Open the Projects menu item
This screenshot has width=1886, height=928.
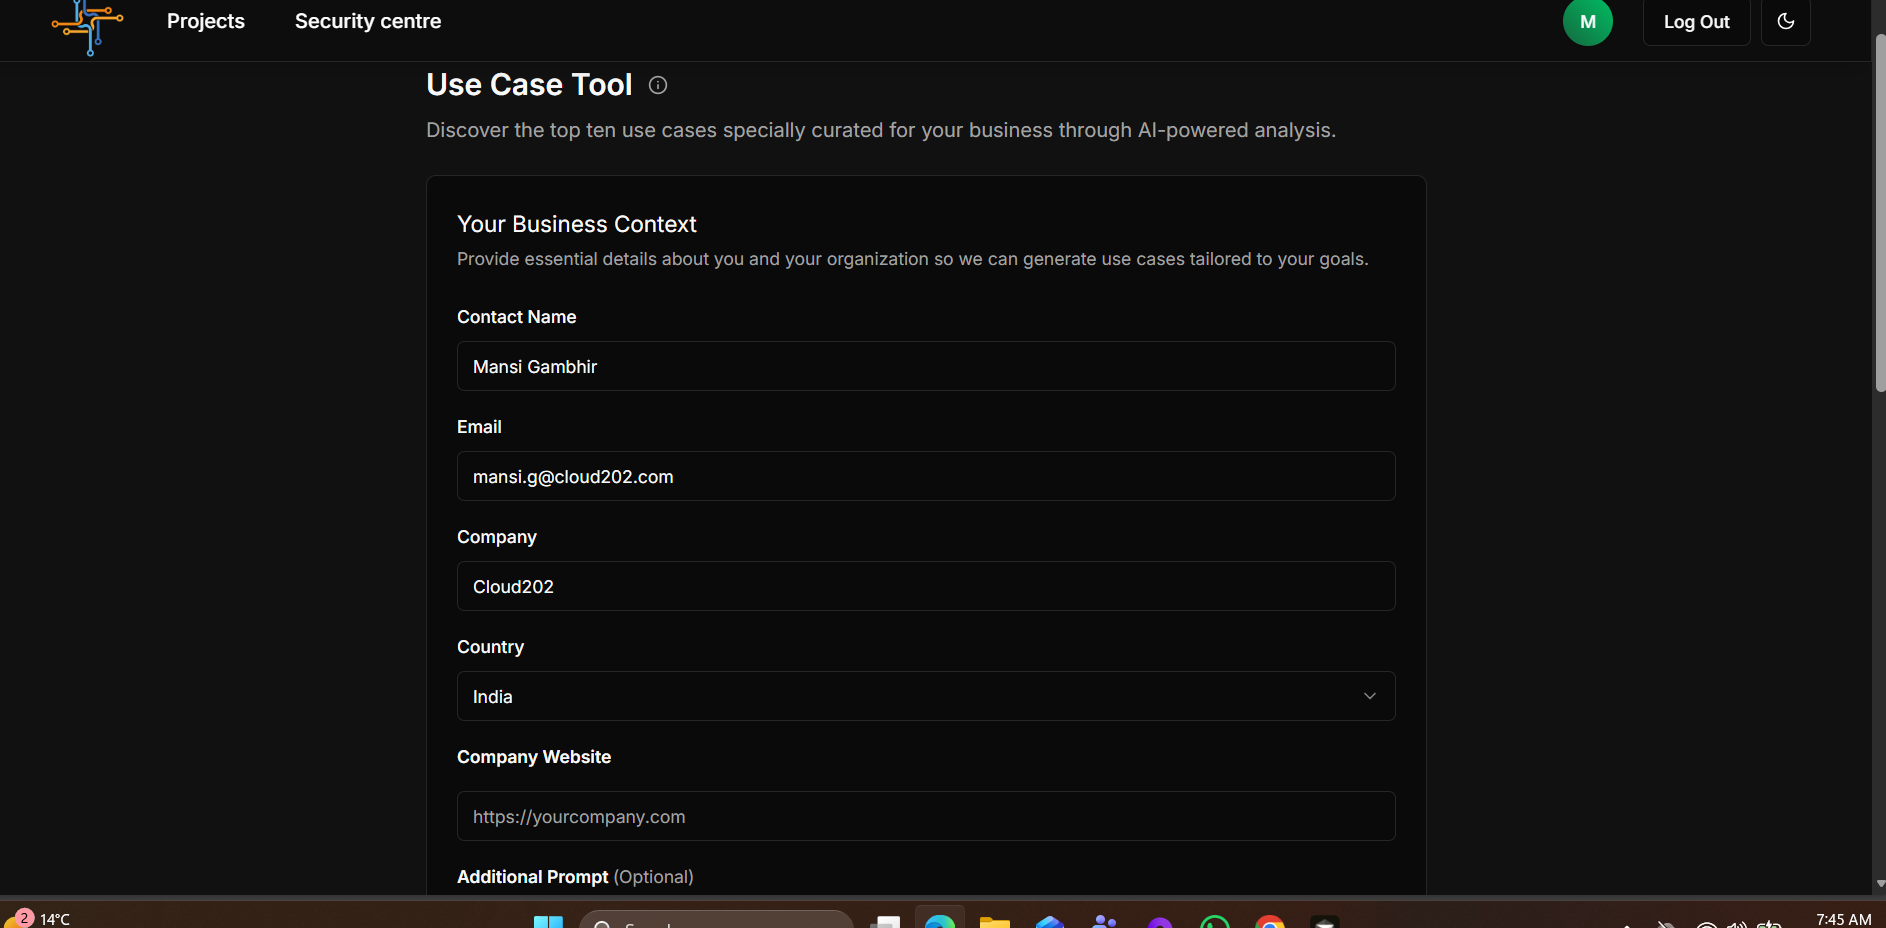point(206,21)
